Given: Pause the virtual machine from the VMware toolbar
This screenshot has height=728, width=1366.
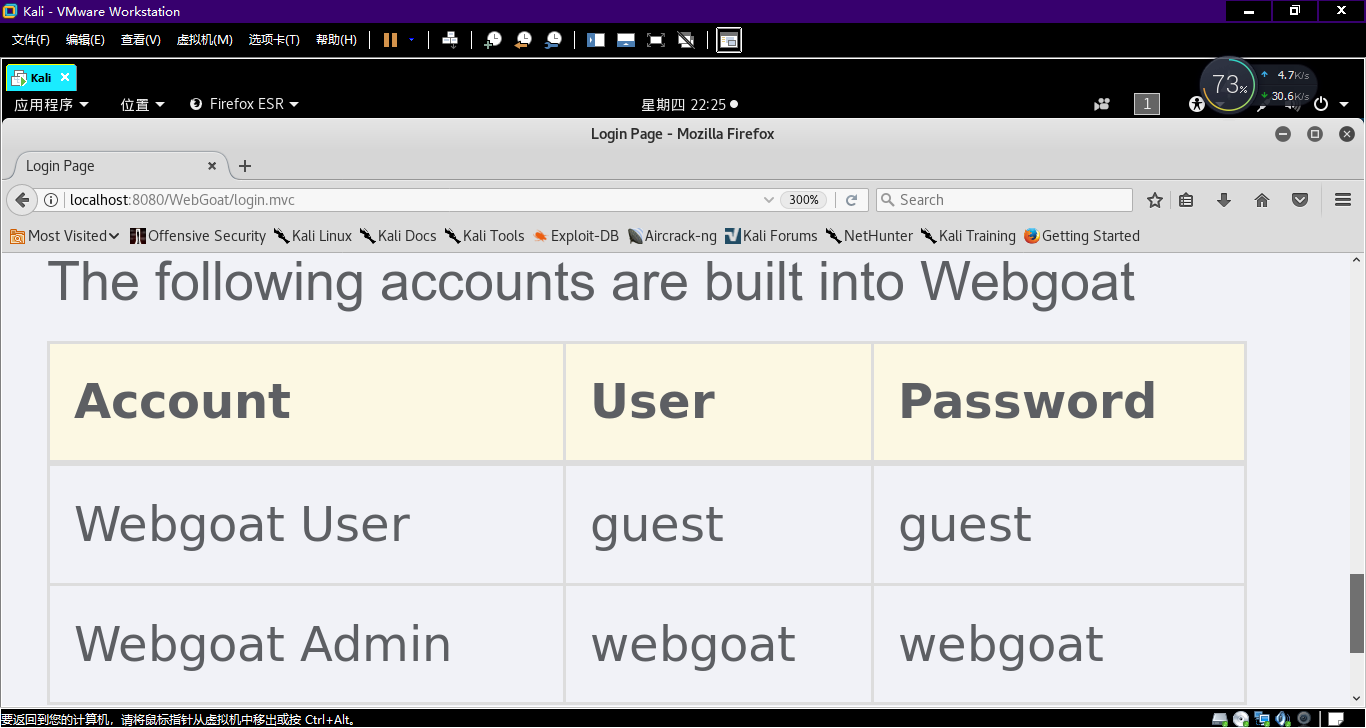Looking at the screenshot, I should click(x=390, y=40).
